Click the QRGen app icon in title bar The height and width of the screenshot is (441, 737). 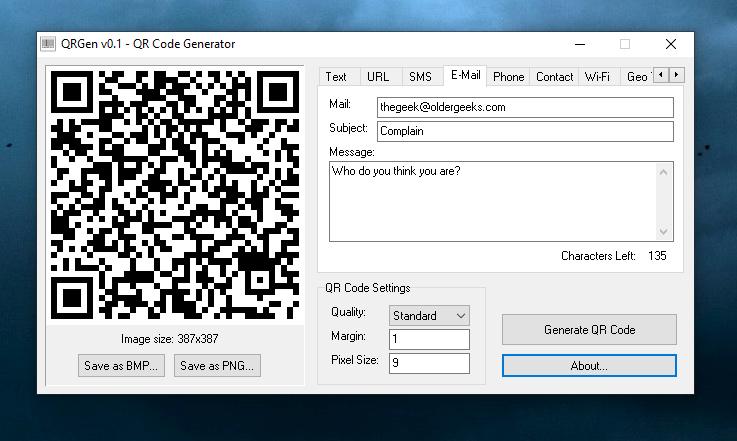[47, 44]
